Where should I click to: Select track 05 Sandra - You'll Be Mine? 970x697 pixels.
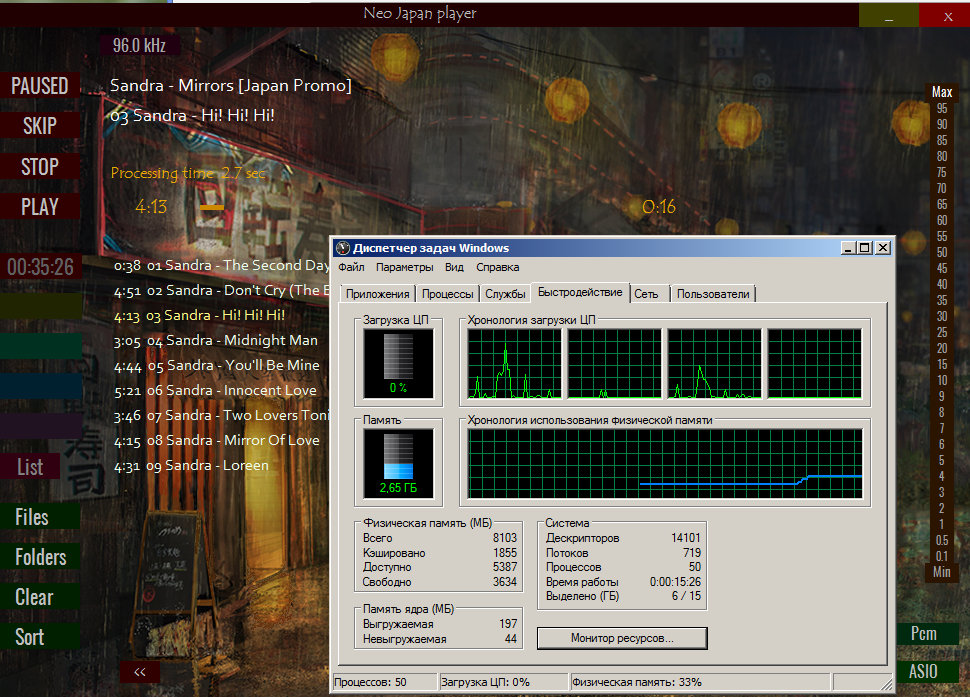pos(217,366)
